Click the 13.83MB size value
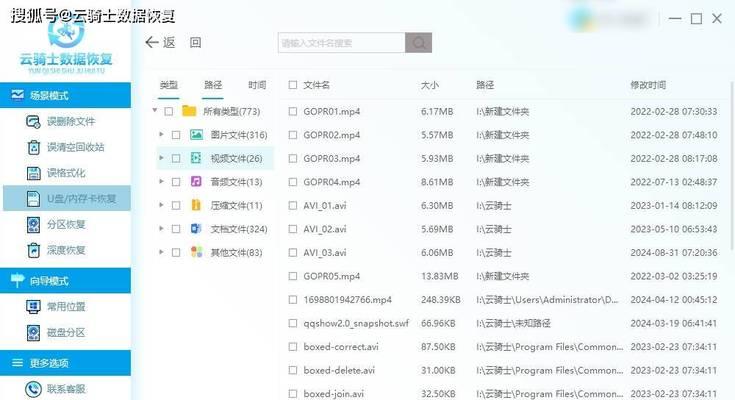735x400 pixels. coord(439,276)
